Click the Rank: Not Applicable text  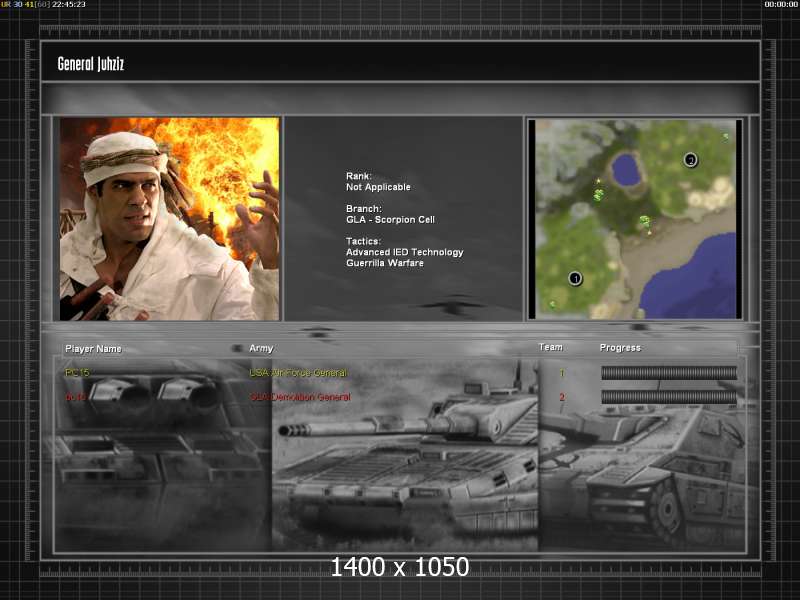[x=378, y=182]
